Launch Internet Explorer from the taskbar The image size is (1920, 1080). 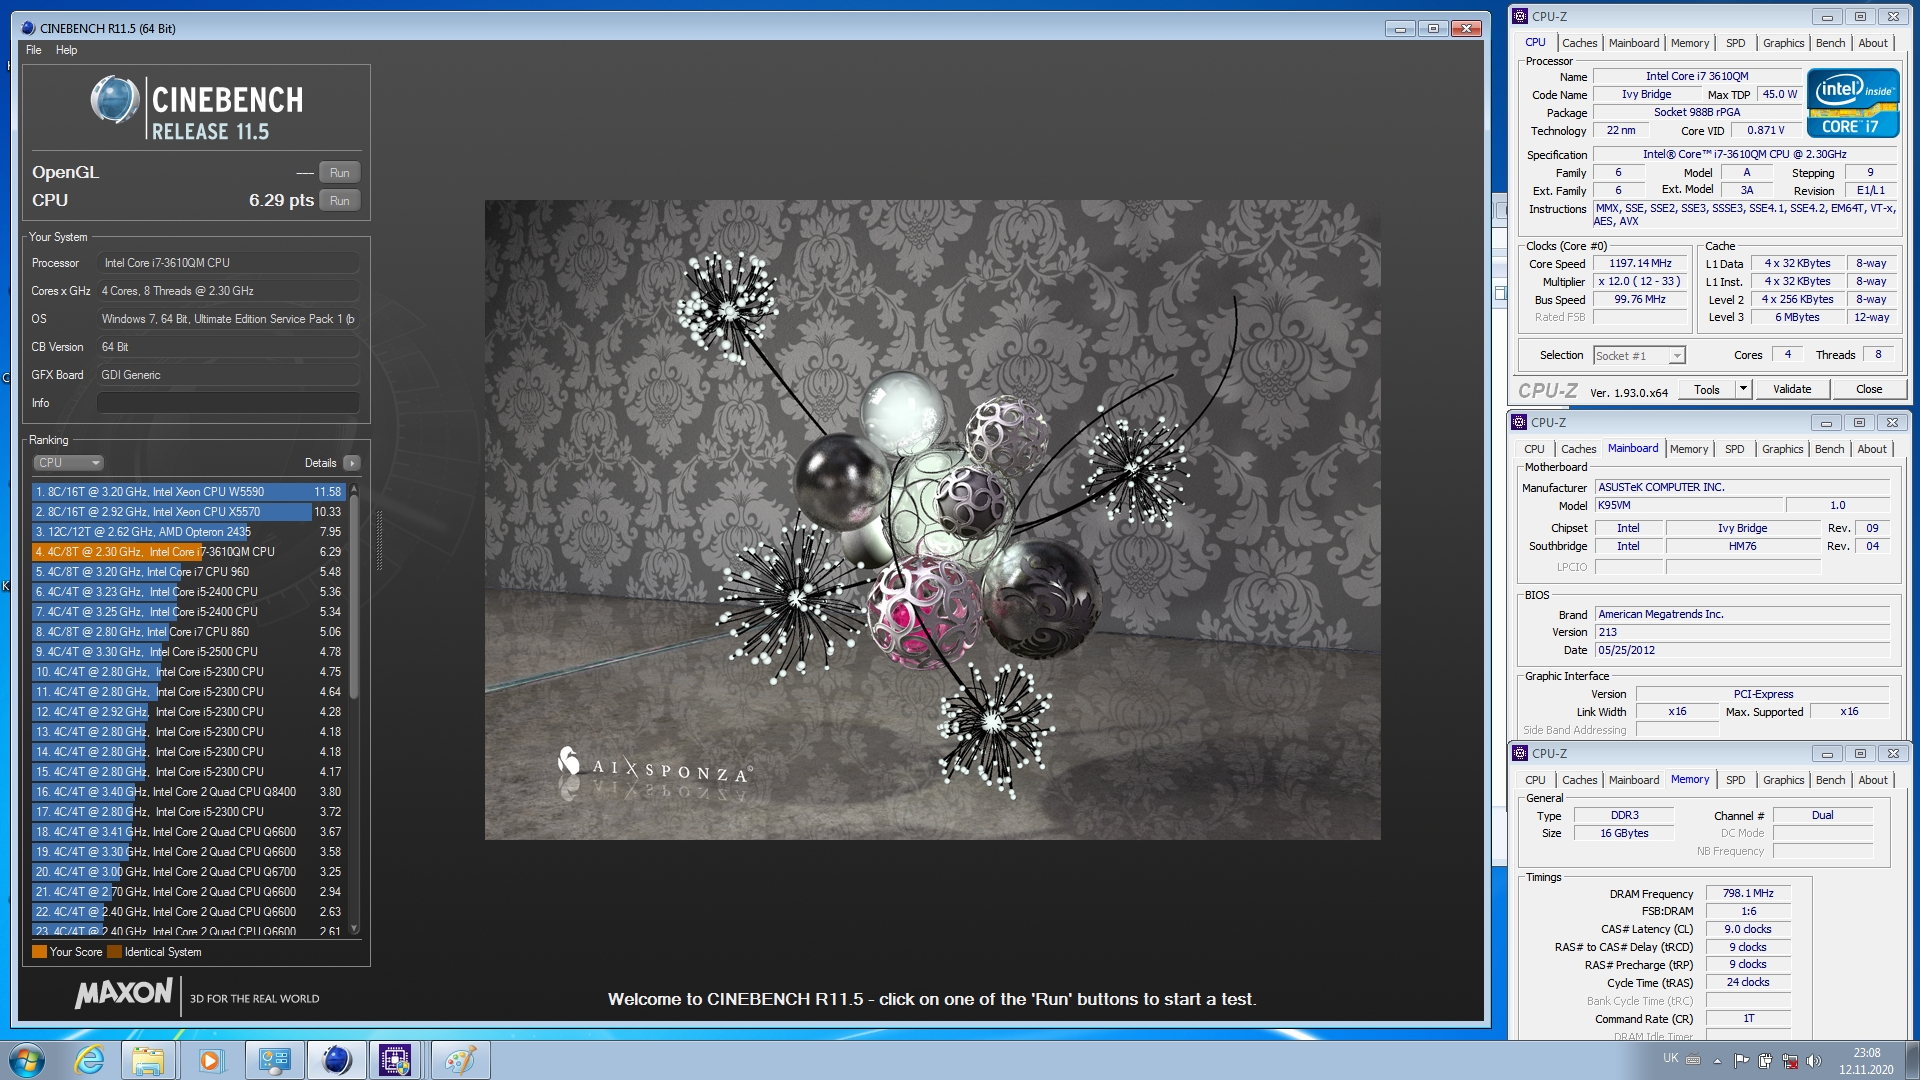tap(90, 1060)
